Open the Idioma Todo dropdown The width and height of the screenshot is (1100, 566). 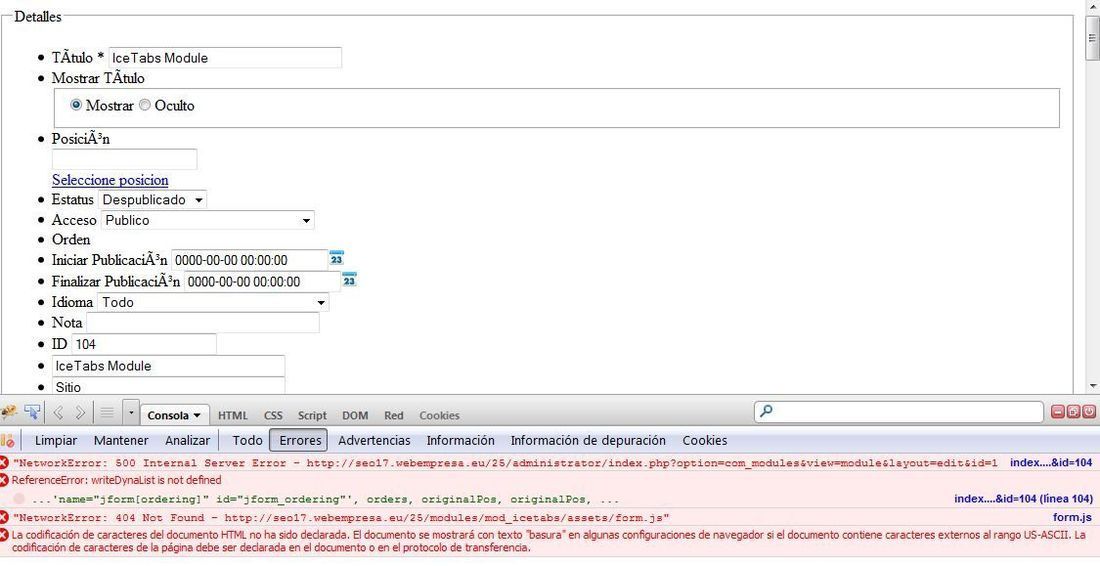coord(213,302)
